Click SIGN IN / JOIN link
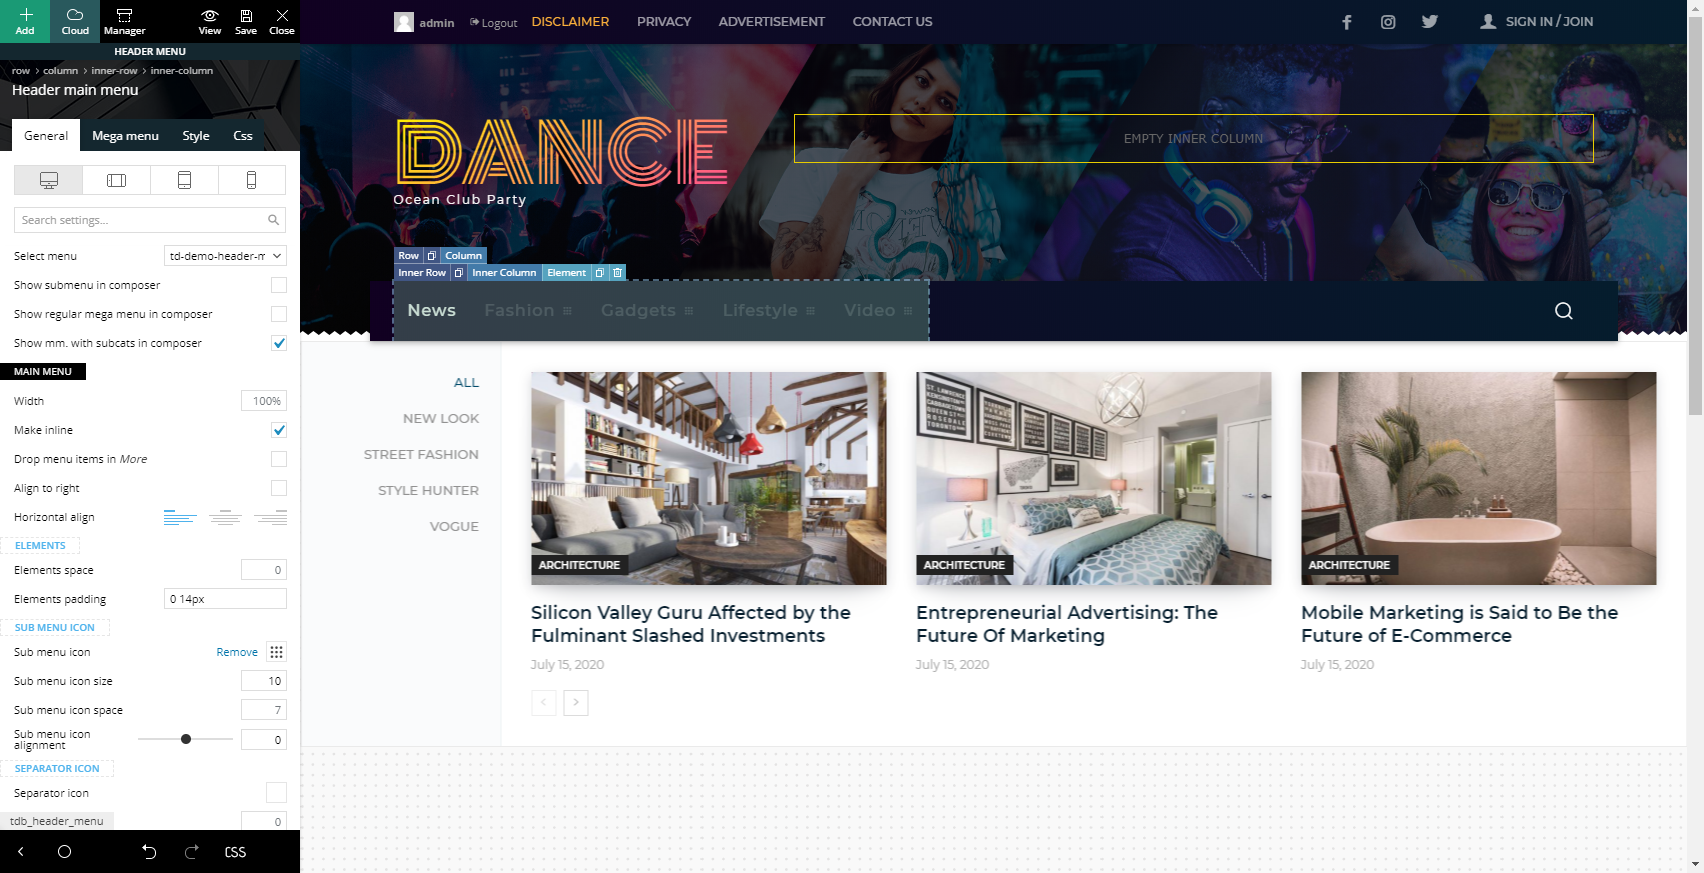This screenshot has width=1704, height=873. point(1537,22)
